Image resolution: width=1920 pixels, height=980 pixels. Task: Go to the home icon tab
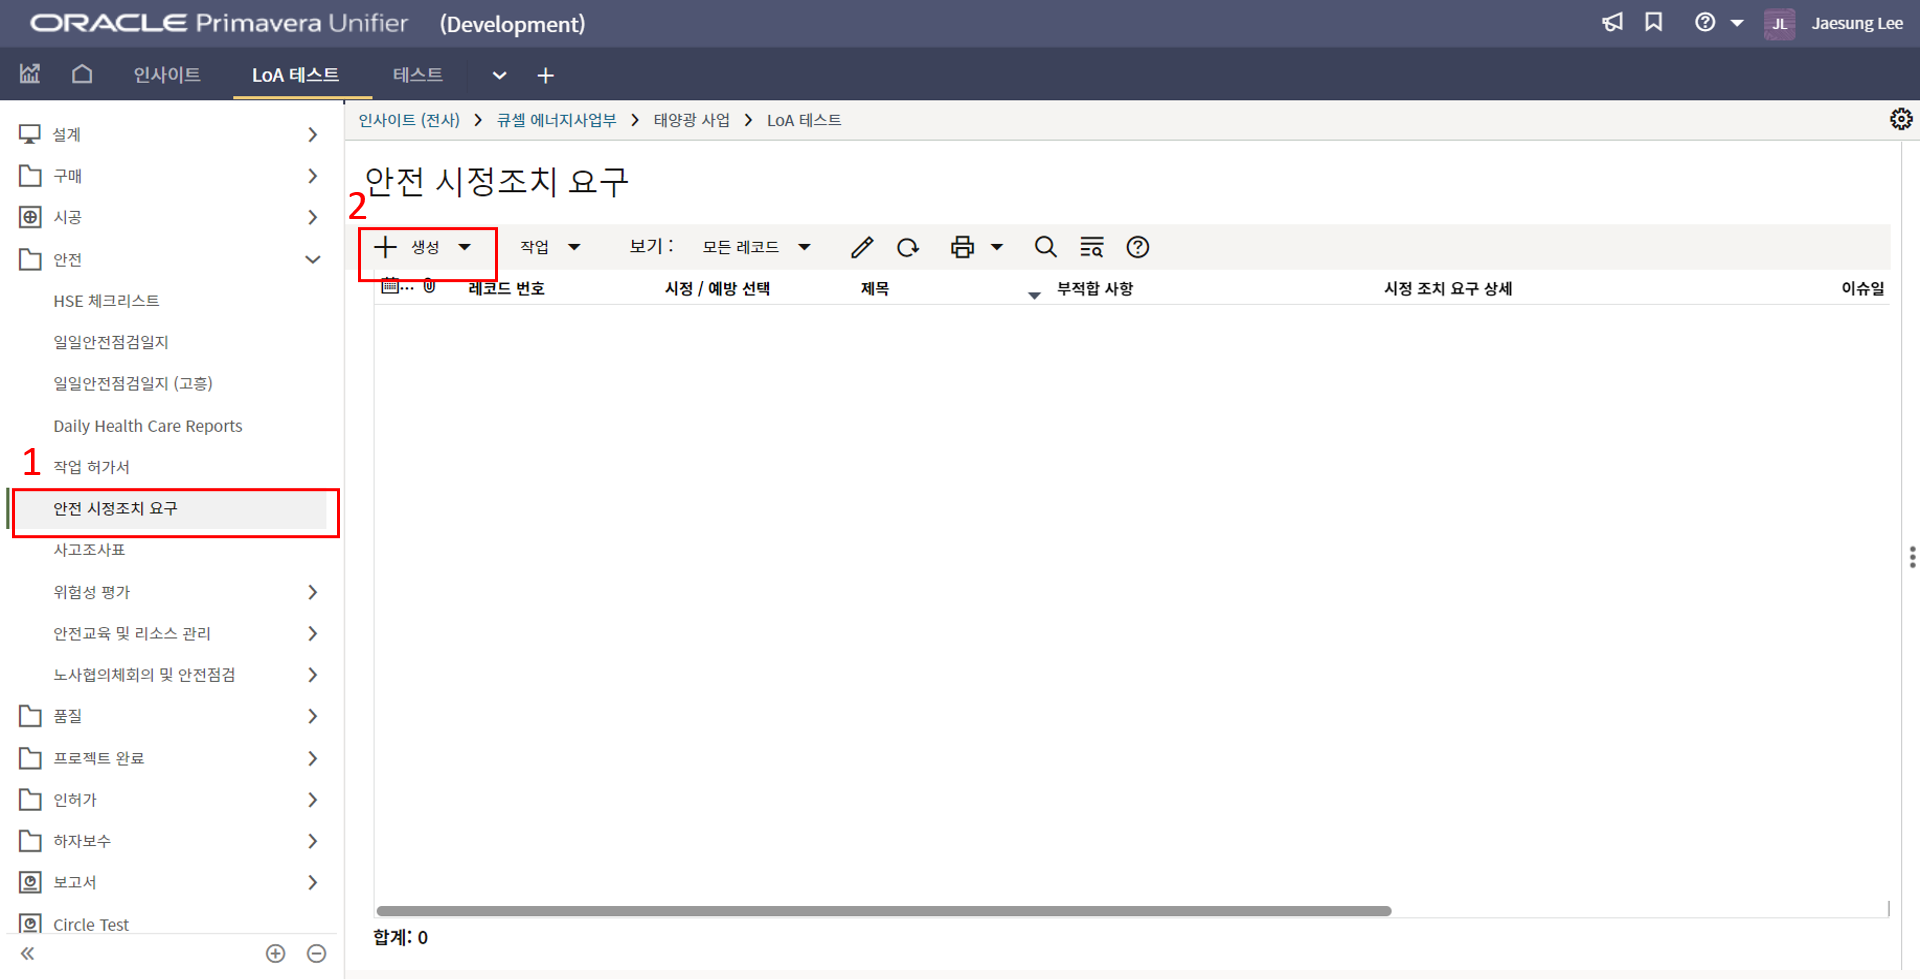pyautogui.click(x=82, y=74)
